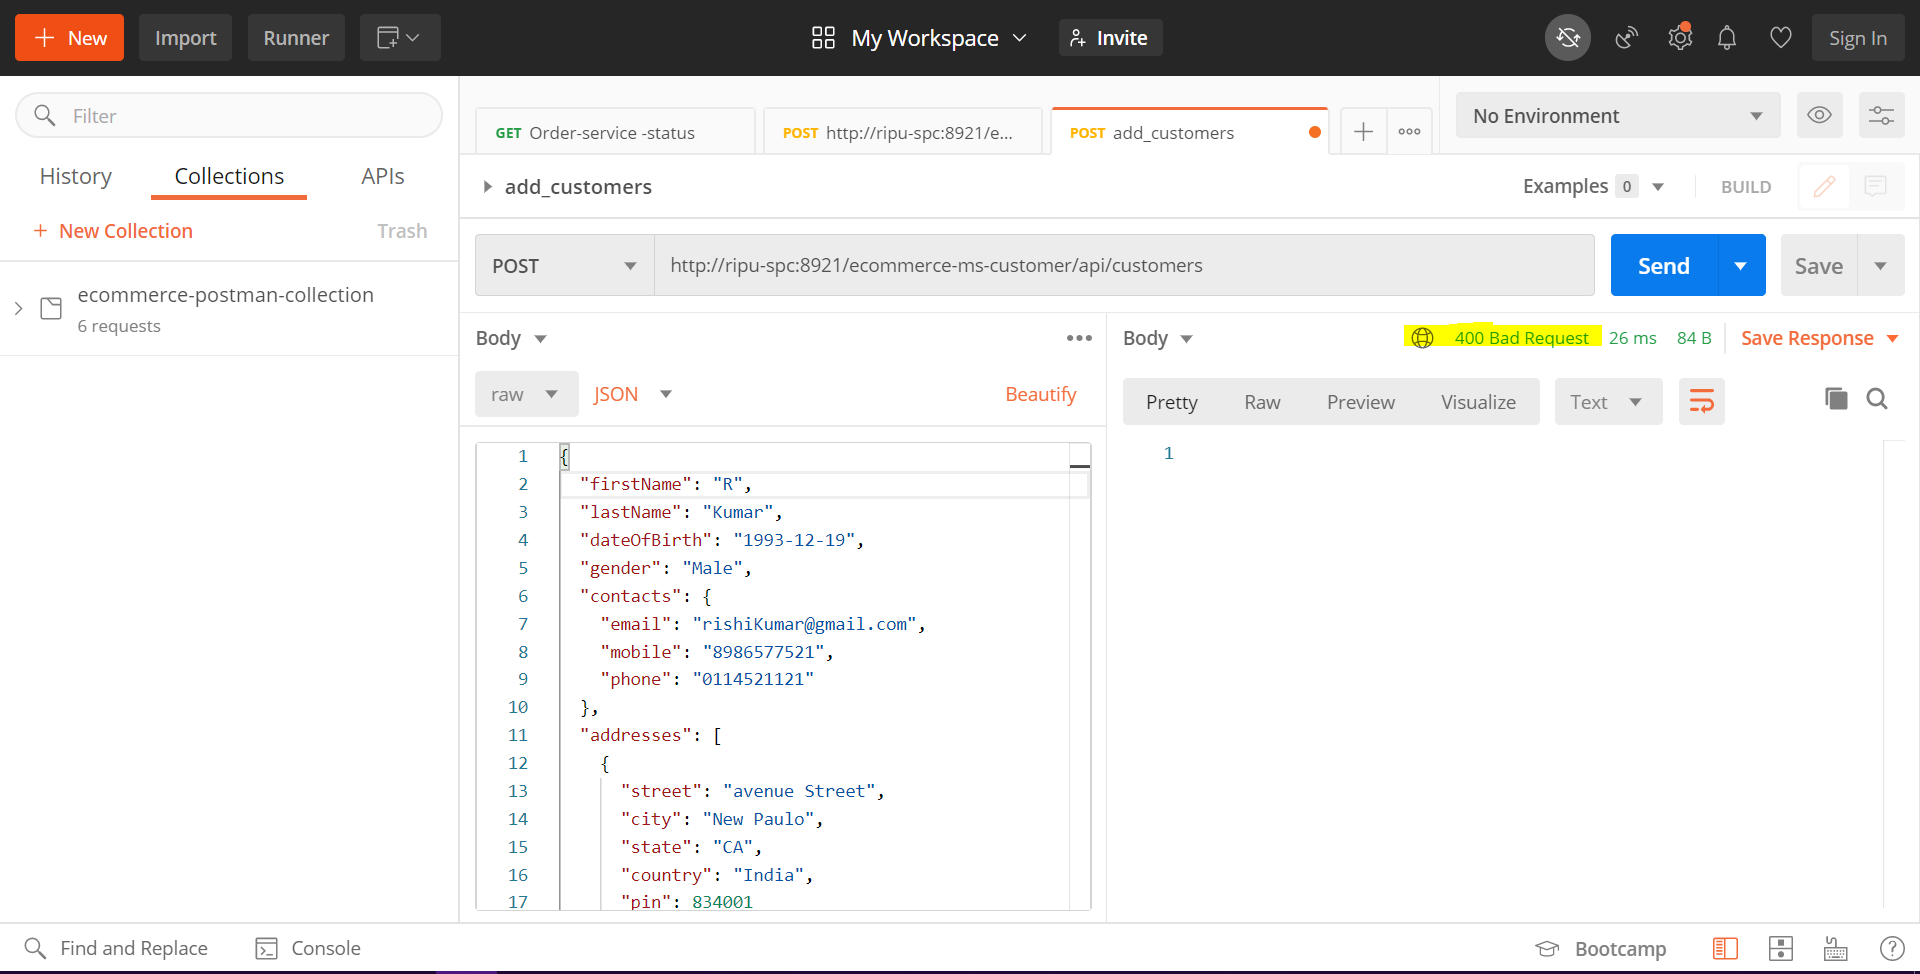The width and height of the screenshot is (1920, 974).
Task: Open the Send button dropdown arrow
Action: click(1741, 265)
